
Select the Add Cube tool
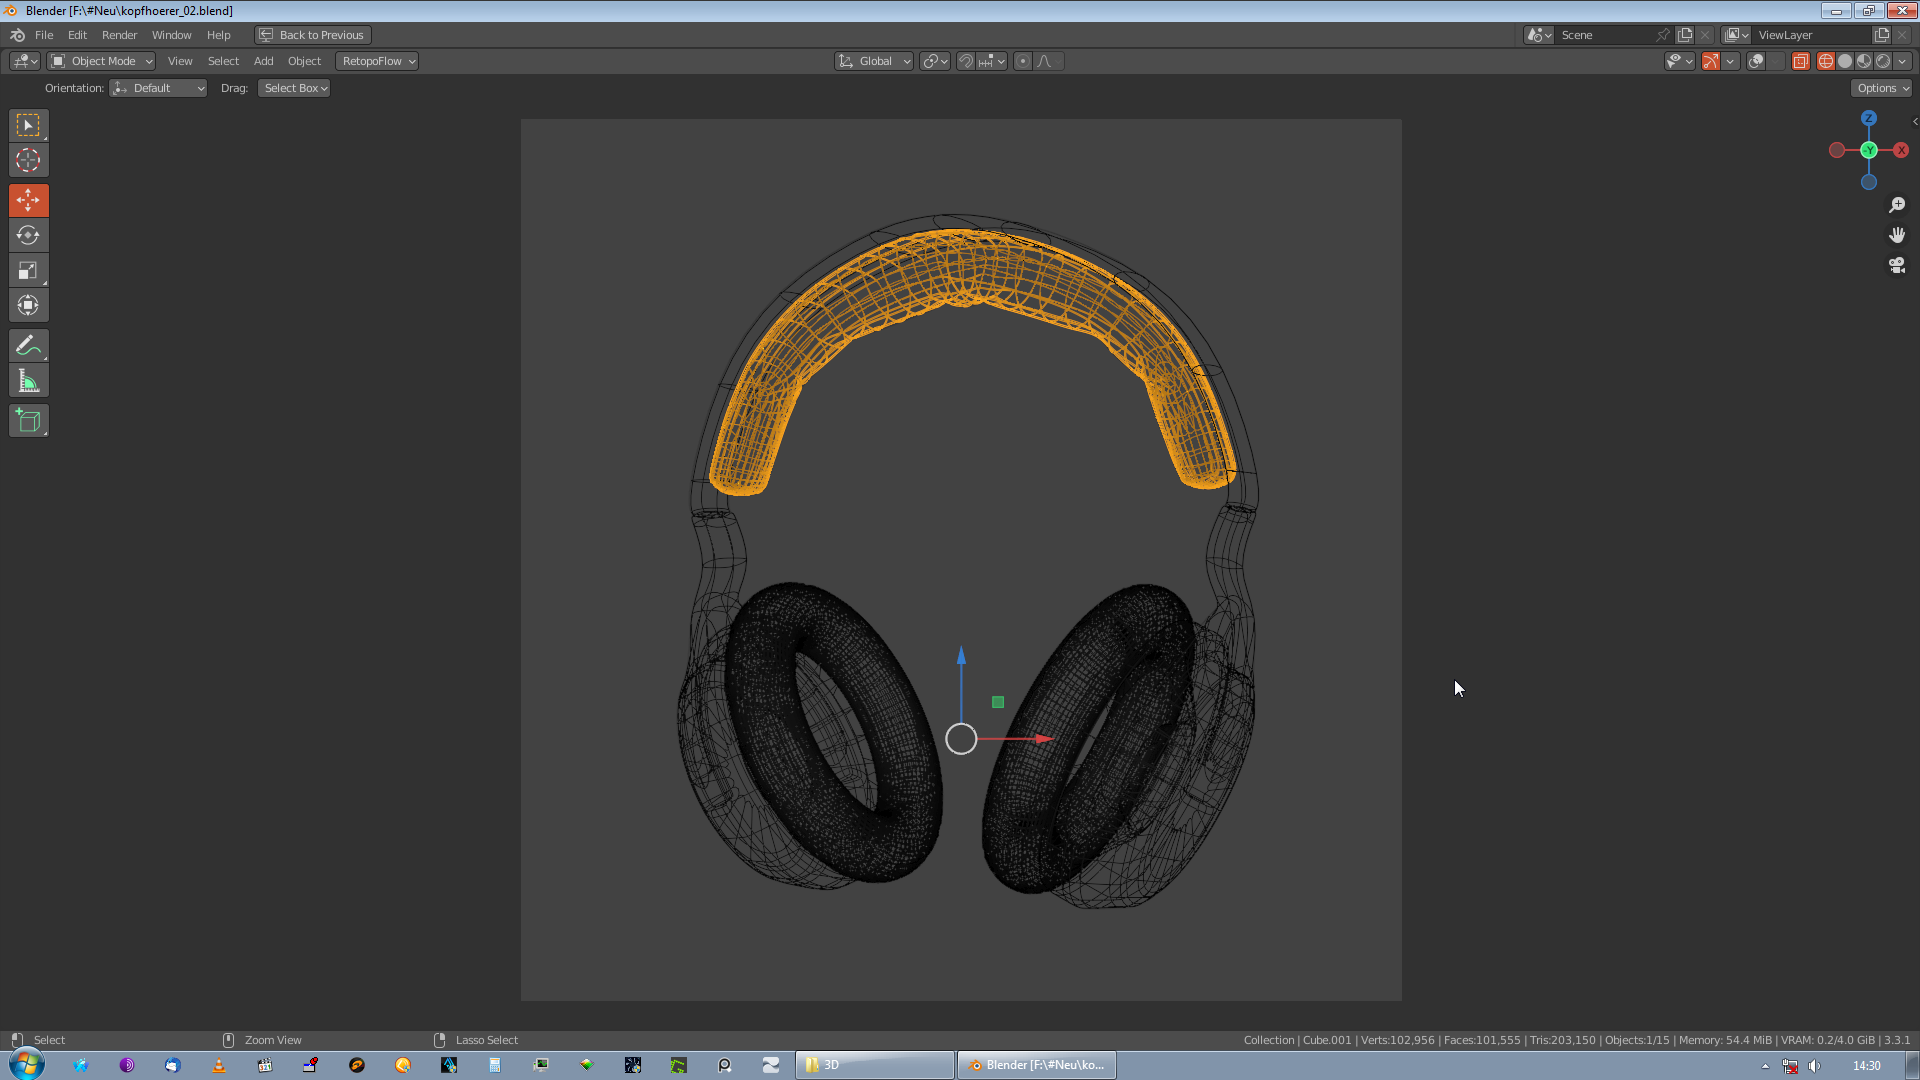28,421
